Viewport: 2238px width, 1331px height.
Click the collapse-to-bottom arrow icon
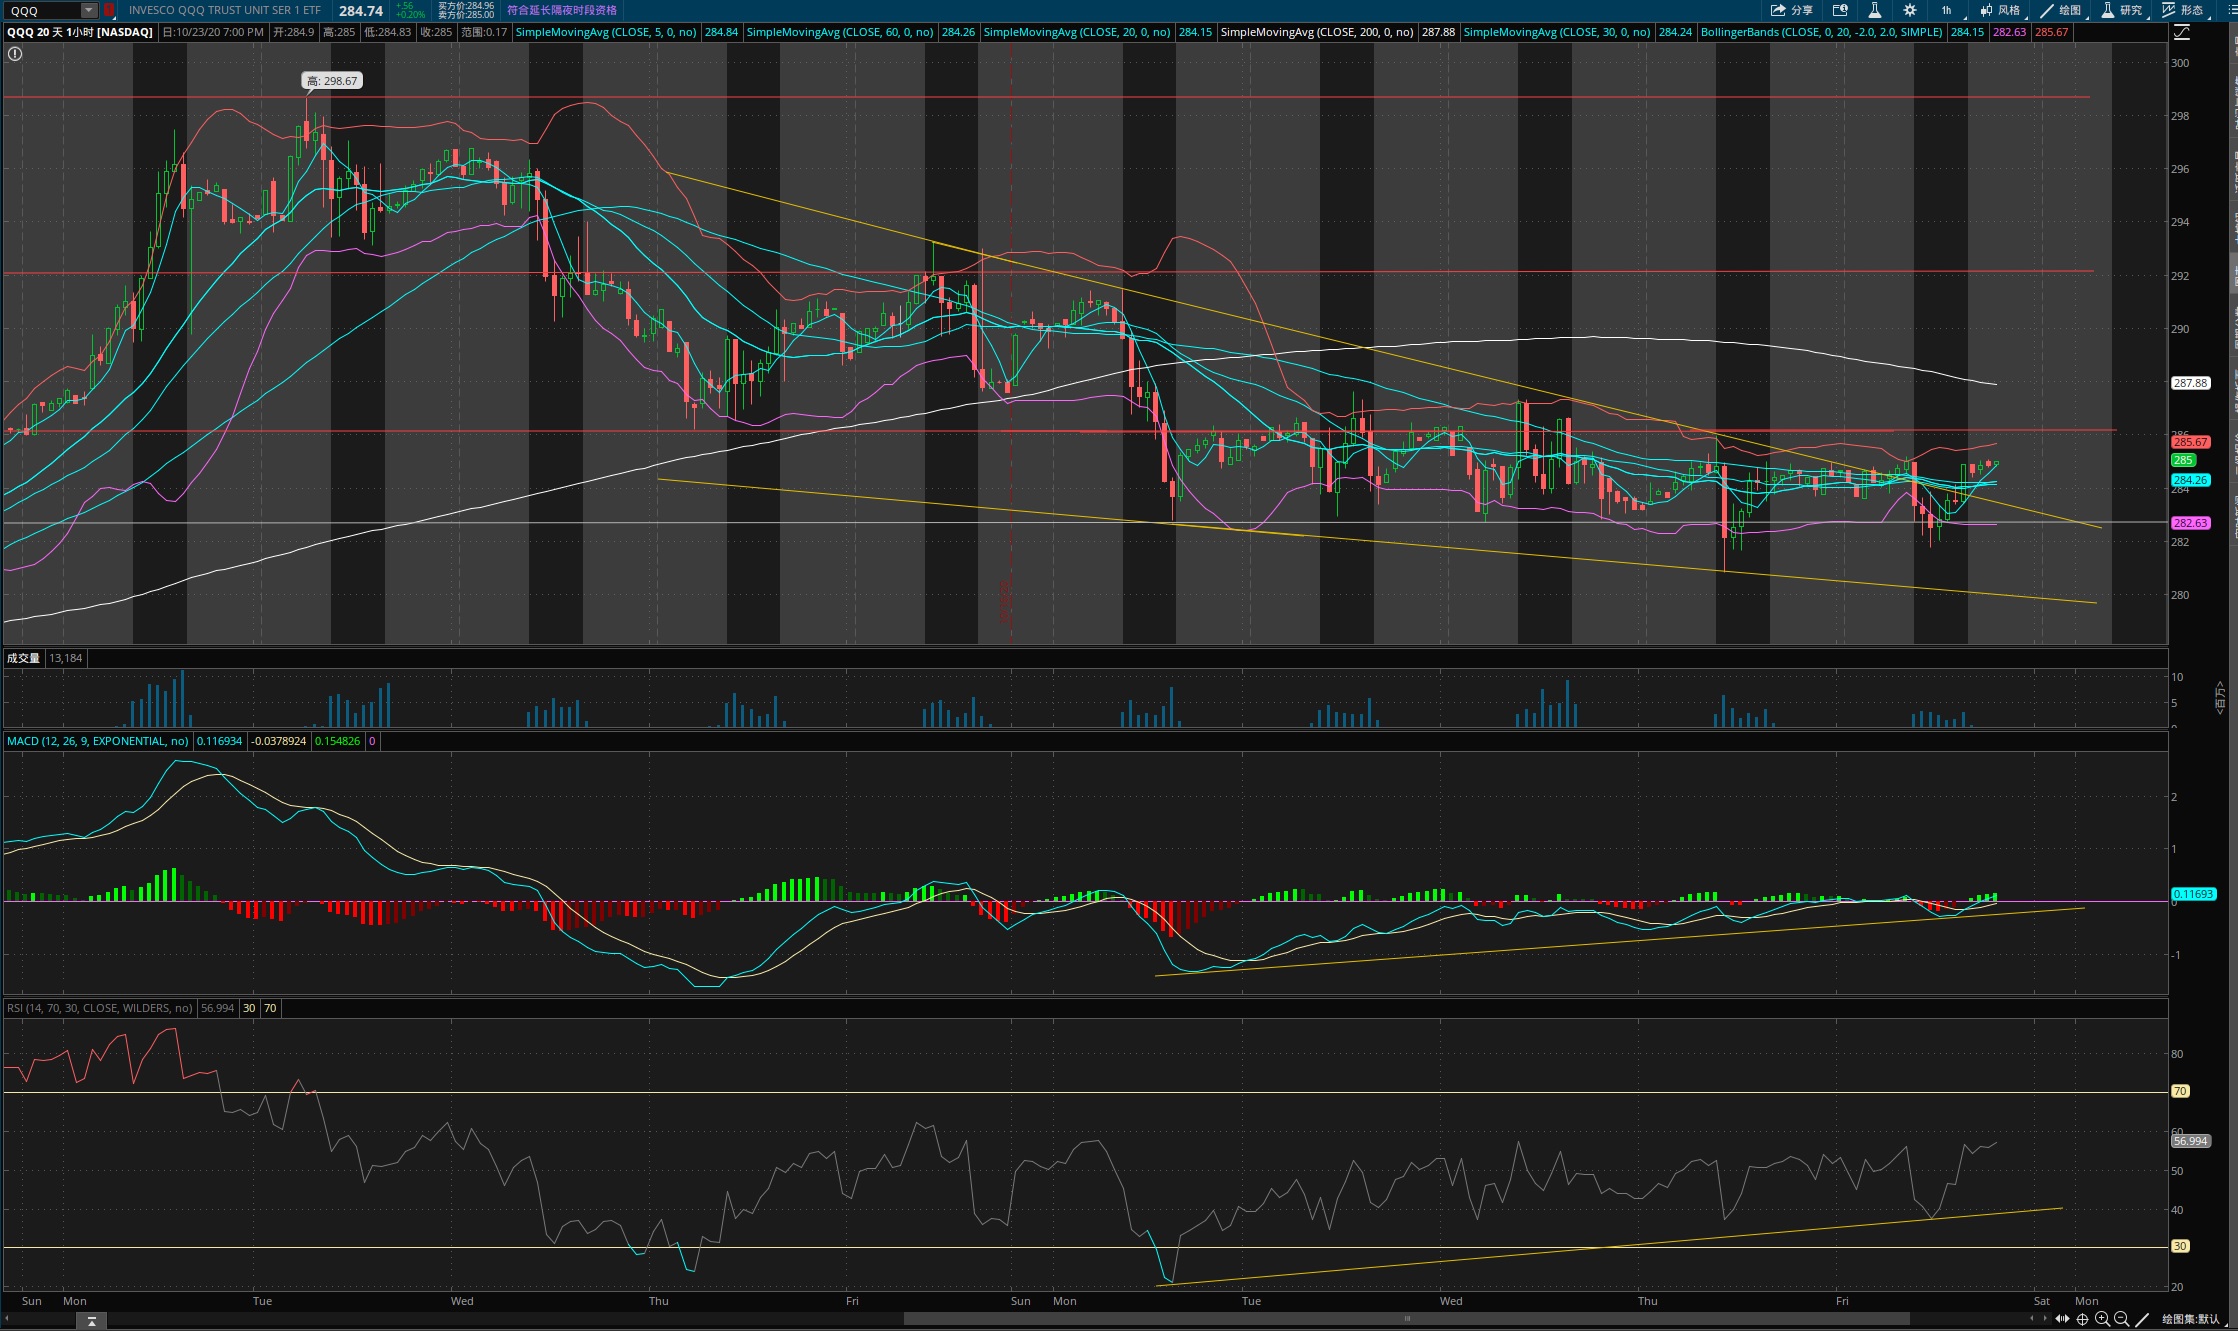point(91,1321)
